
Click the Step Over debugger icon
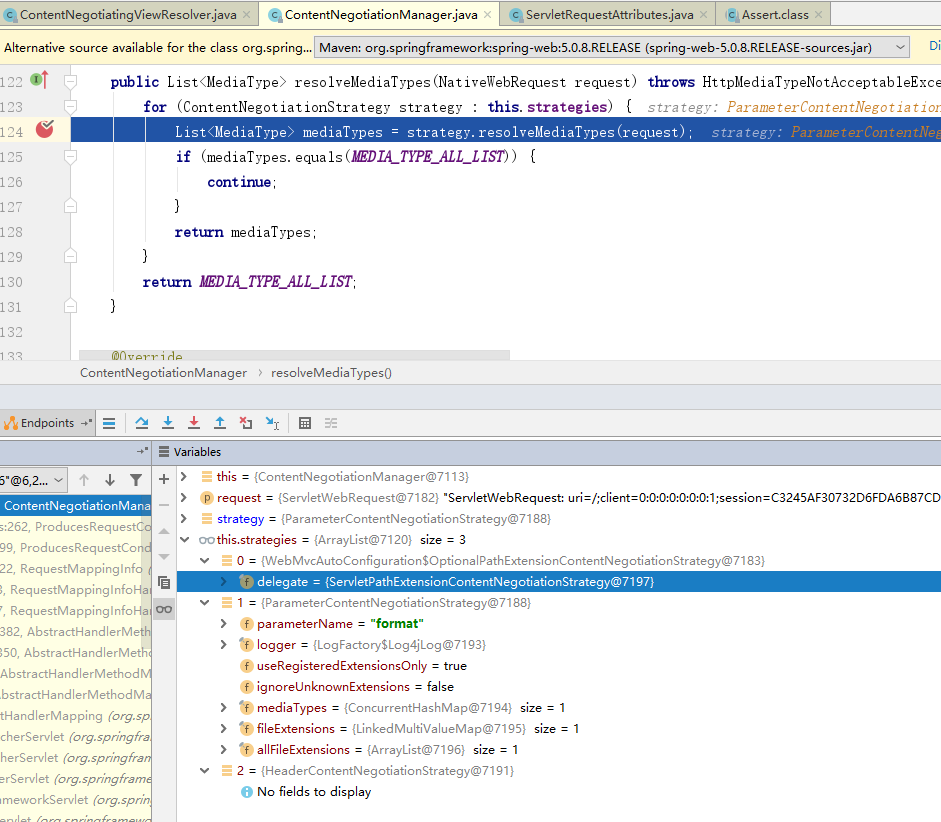click(142, 423)
